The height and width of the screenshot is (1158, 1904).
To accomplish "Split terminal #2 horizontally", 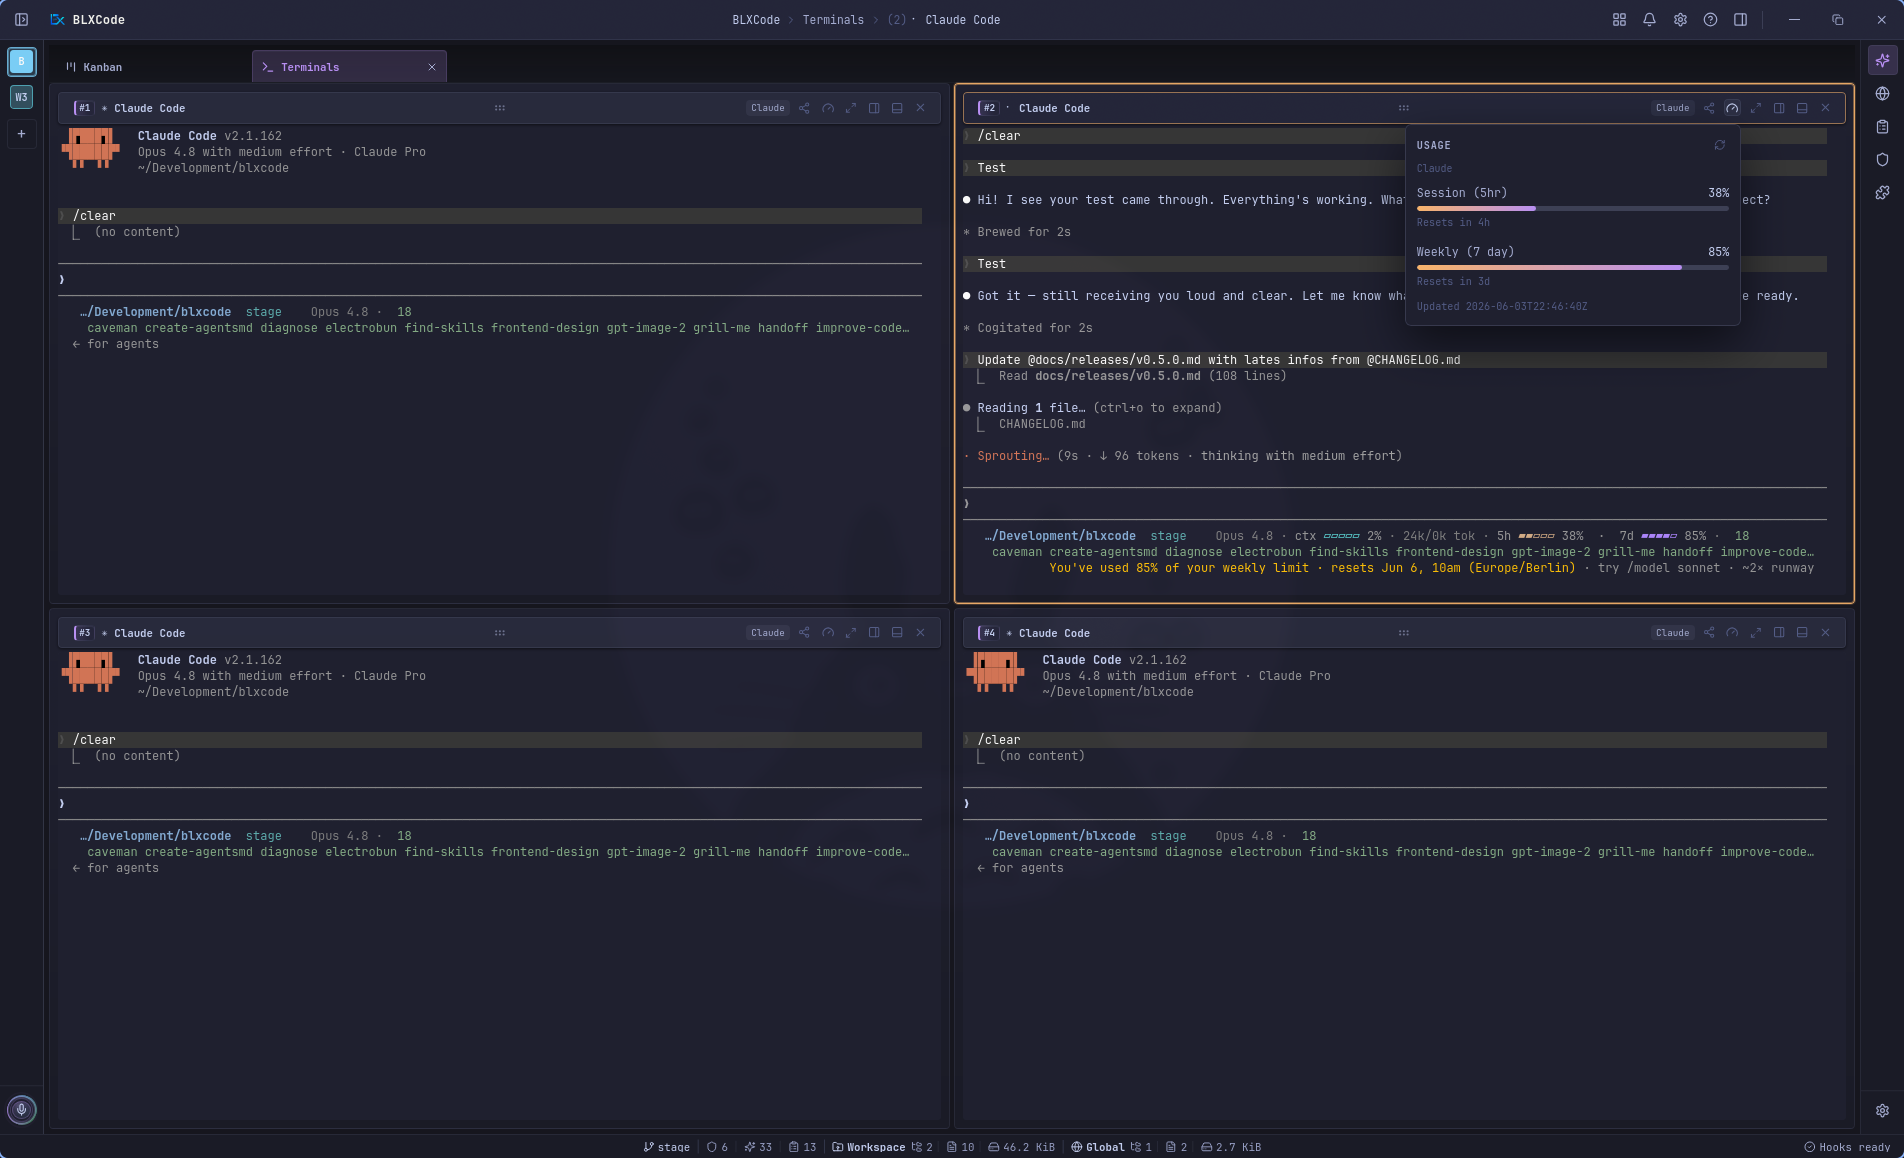I will 1802,108.
